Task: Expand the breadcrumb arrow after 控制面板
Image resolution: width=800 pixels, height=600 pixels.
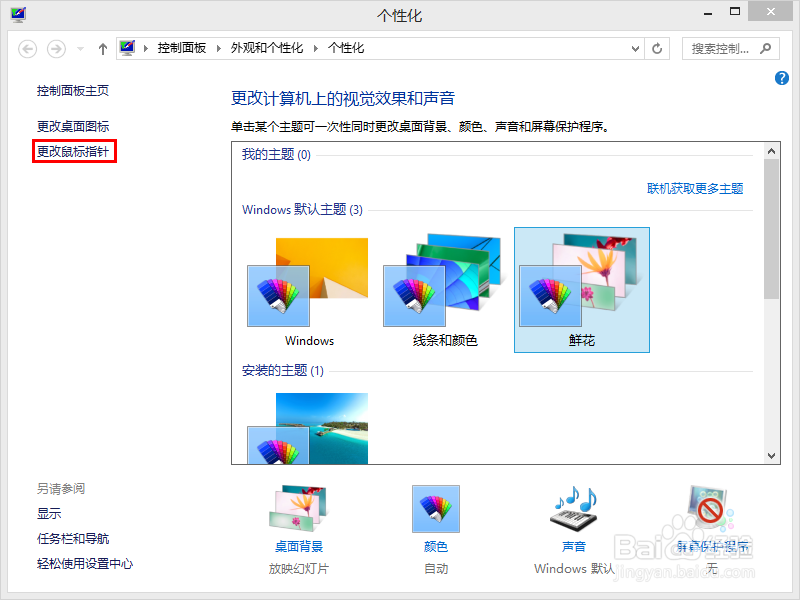Action: 218,48
